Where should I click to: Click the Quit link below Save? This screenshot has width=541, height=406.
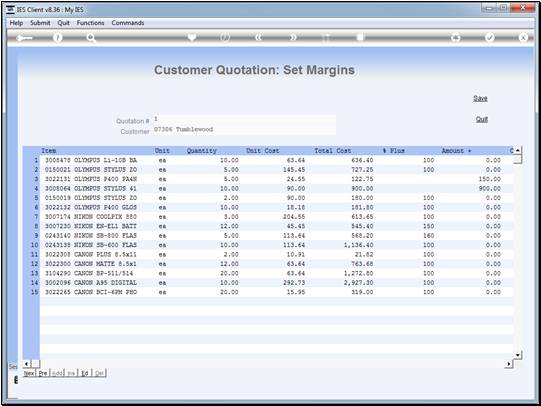(x=482, y=119)
